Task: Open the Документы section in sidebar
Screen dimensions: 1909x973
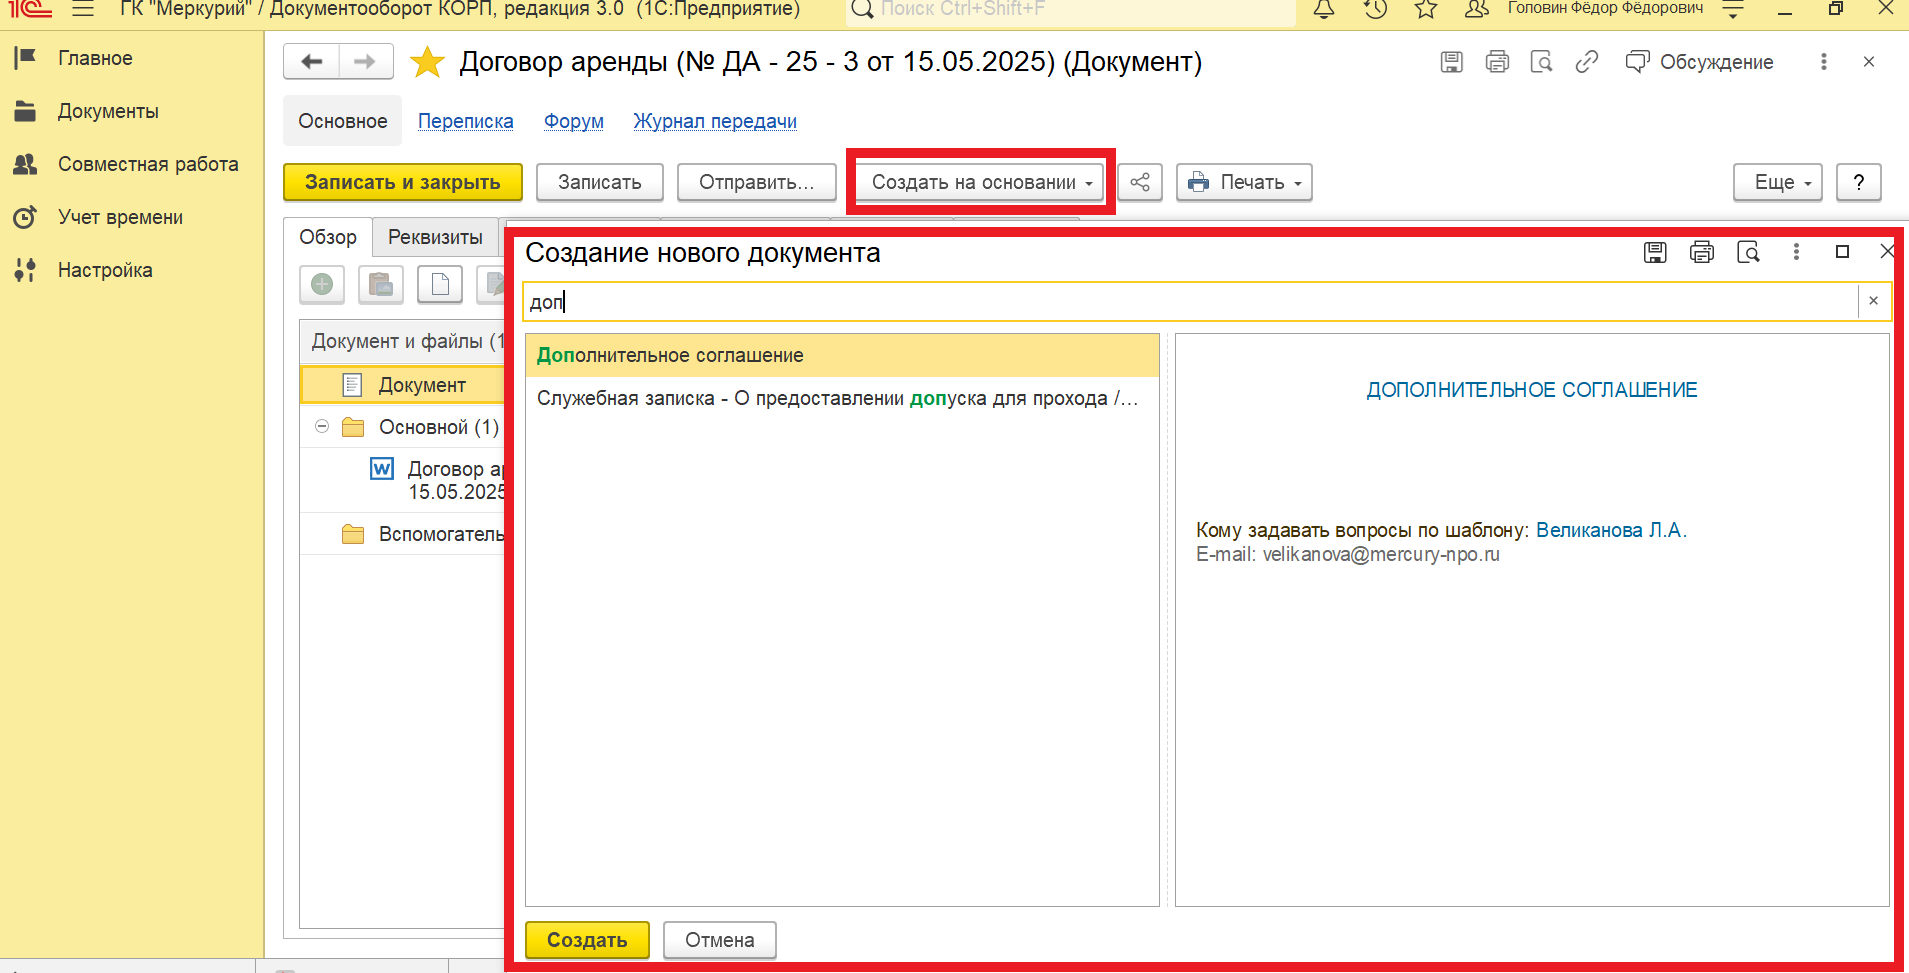Action: [x=108, y=111]
